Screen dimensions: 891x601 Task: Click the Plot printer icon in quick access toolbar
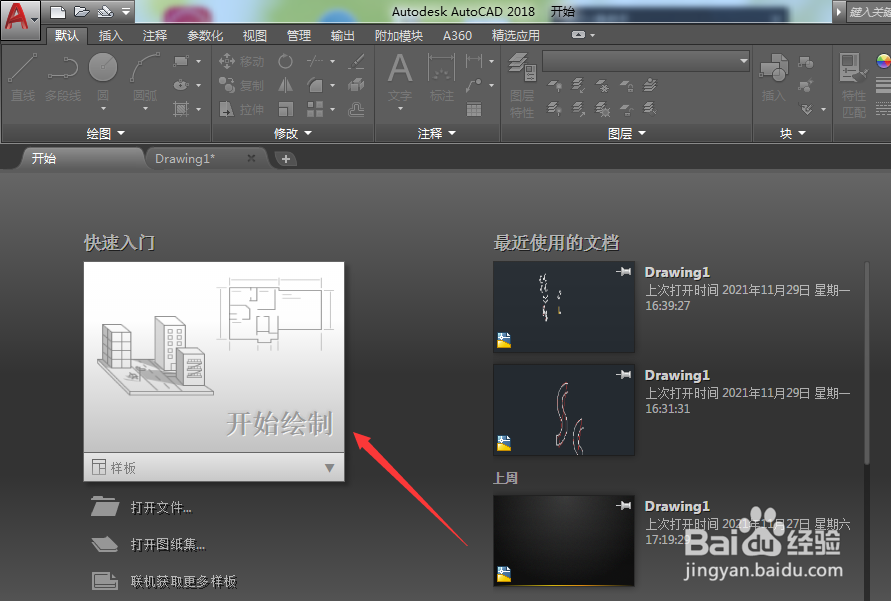point(106,11)
